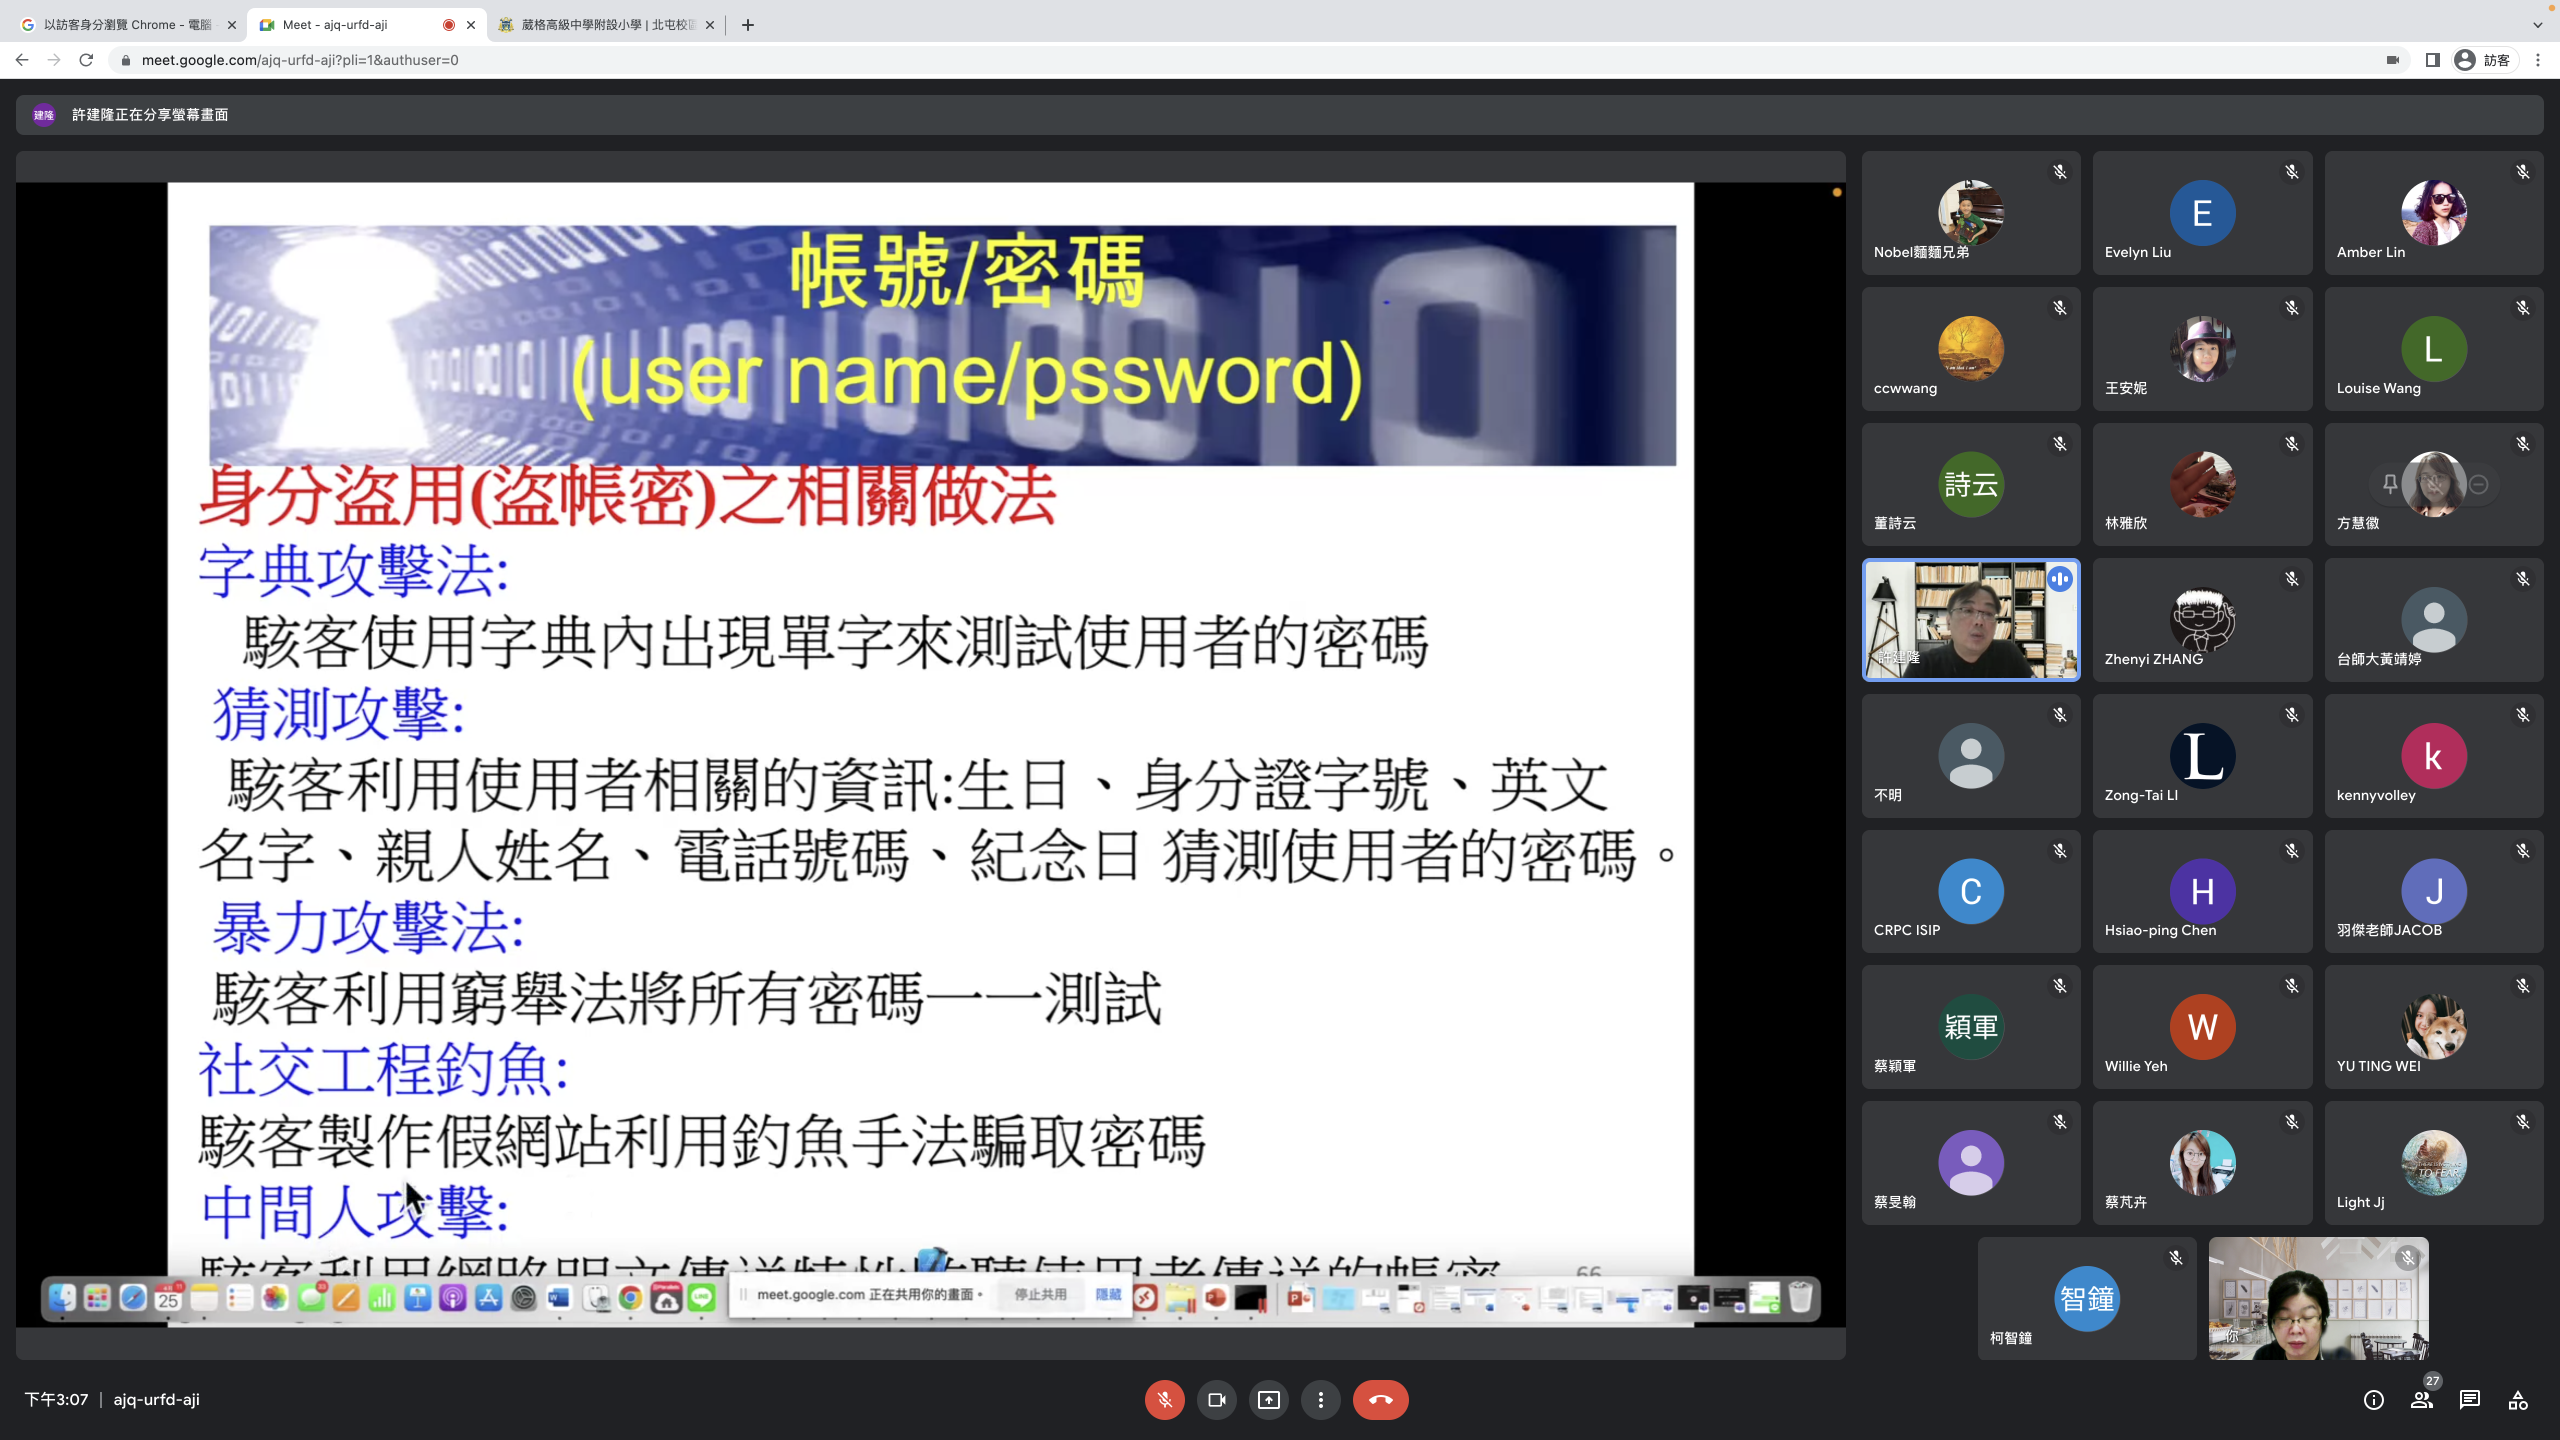Expand the tab search chevron
Viewport: 2560px width, 1440px height.
point(2537,24)
